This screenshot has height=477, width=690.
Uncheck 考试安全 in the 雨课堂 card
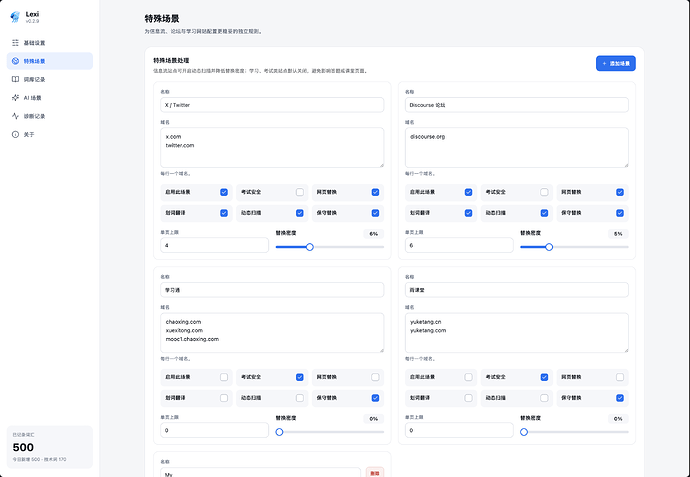[x=544, y=377]
